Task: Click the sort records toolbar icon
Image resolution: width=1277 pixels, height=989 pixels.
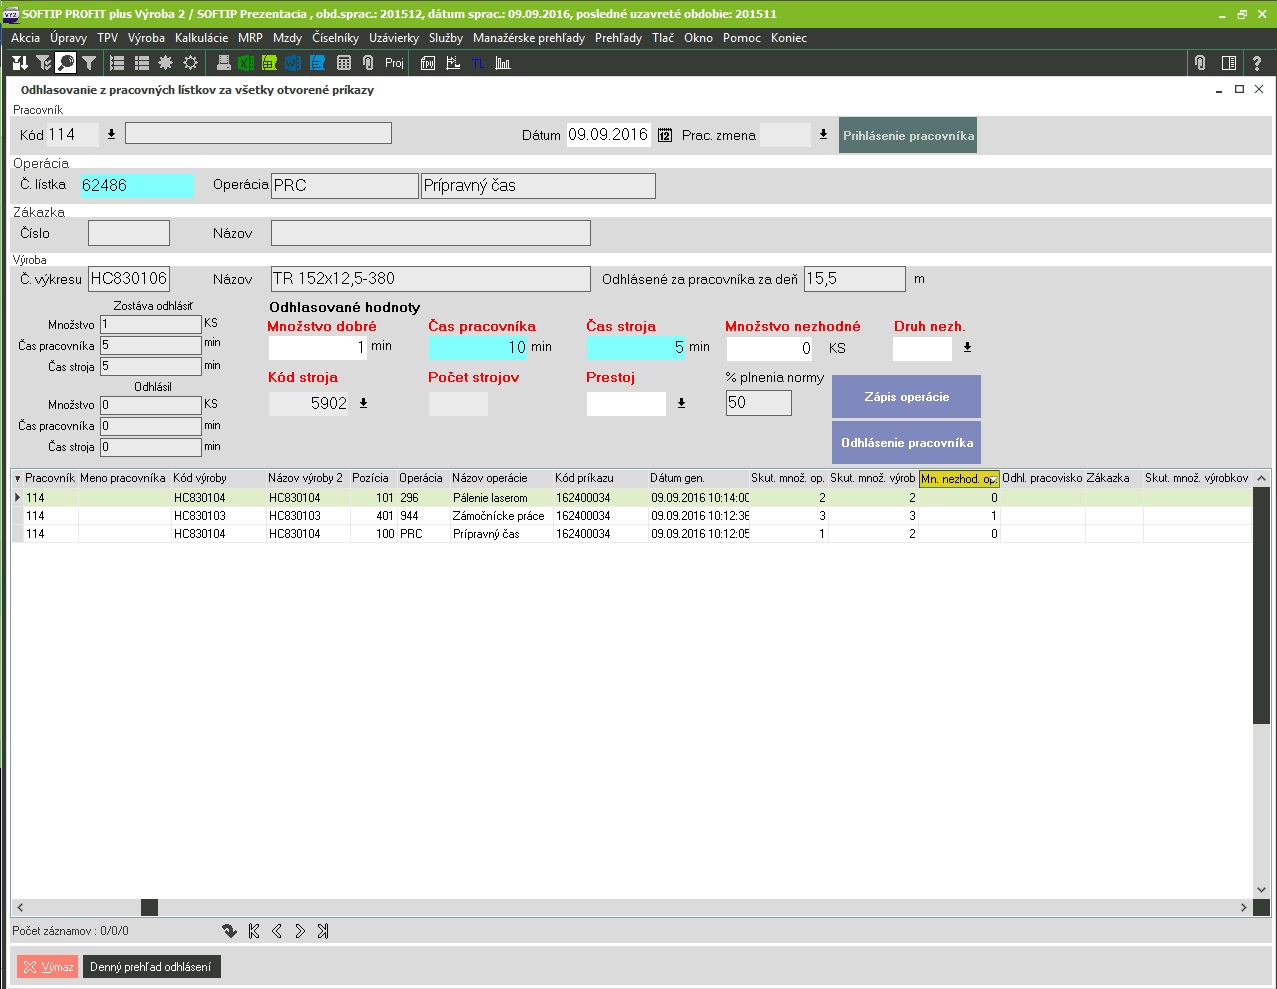Action: pos(19,63)
